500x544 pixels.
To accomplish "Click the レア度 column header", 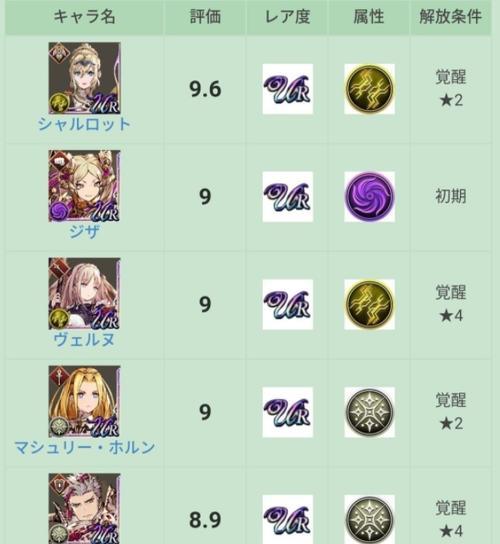I will [288, 17].
